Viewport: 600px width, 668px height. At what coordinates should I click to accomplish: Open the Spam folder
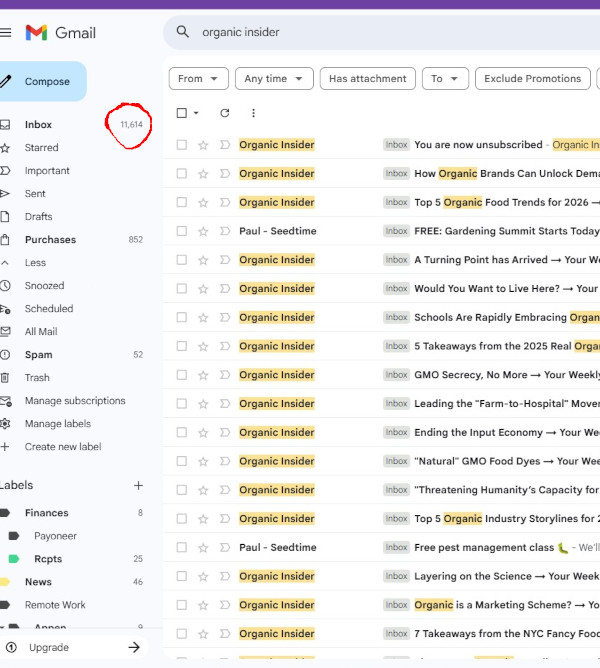[39, 355]
